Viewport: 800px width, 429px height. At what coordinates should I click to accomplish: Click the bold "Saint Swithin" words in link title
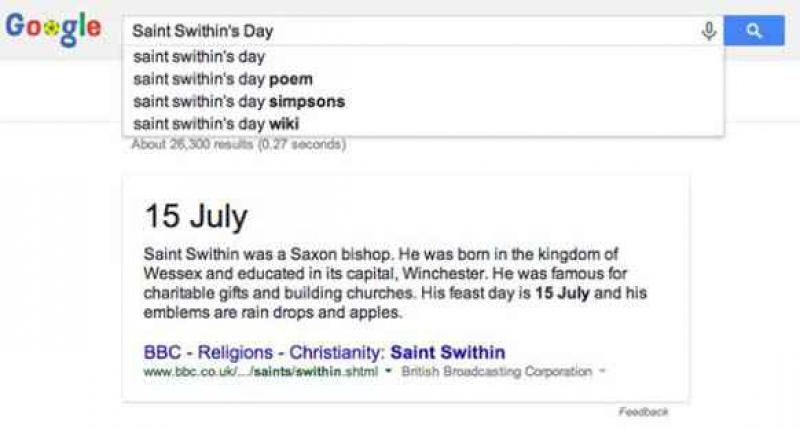tap(447, 352)
